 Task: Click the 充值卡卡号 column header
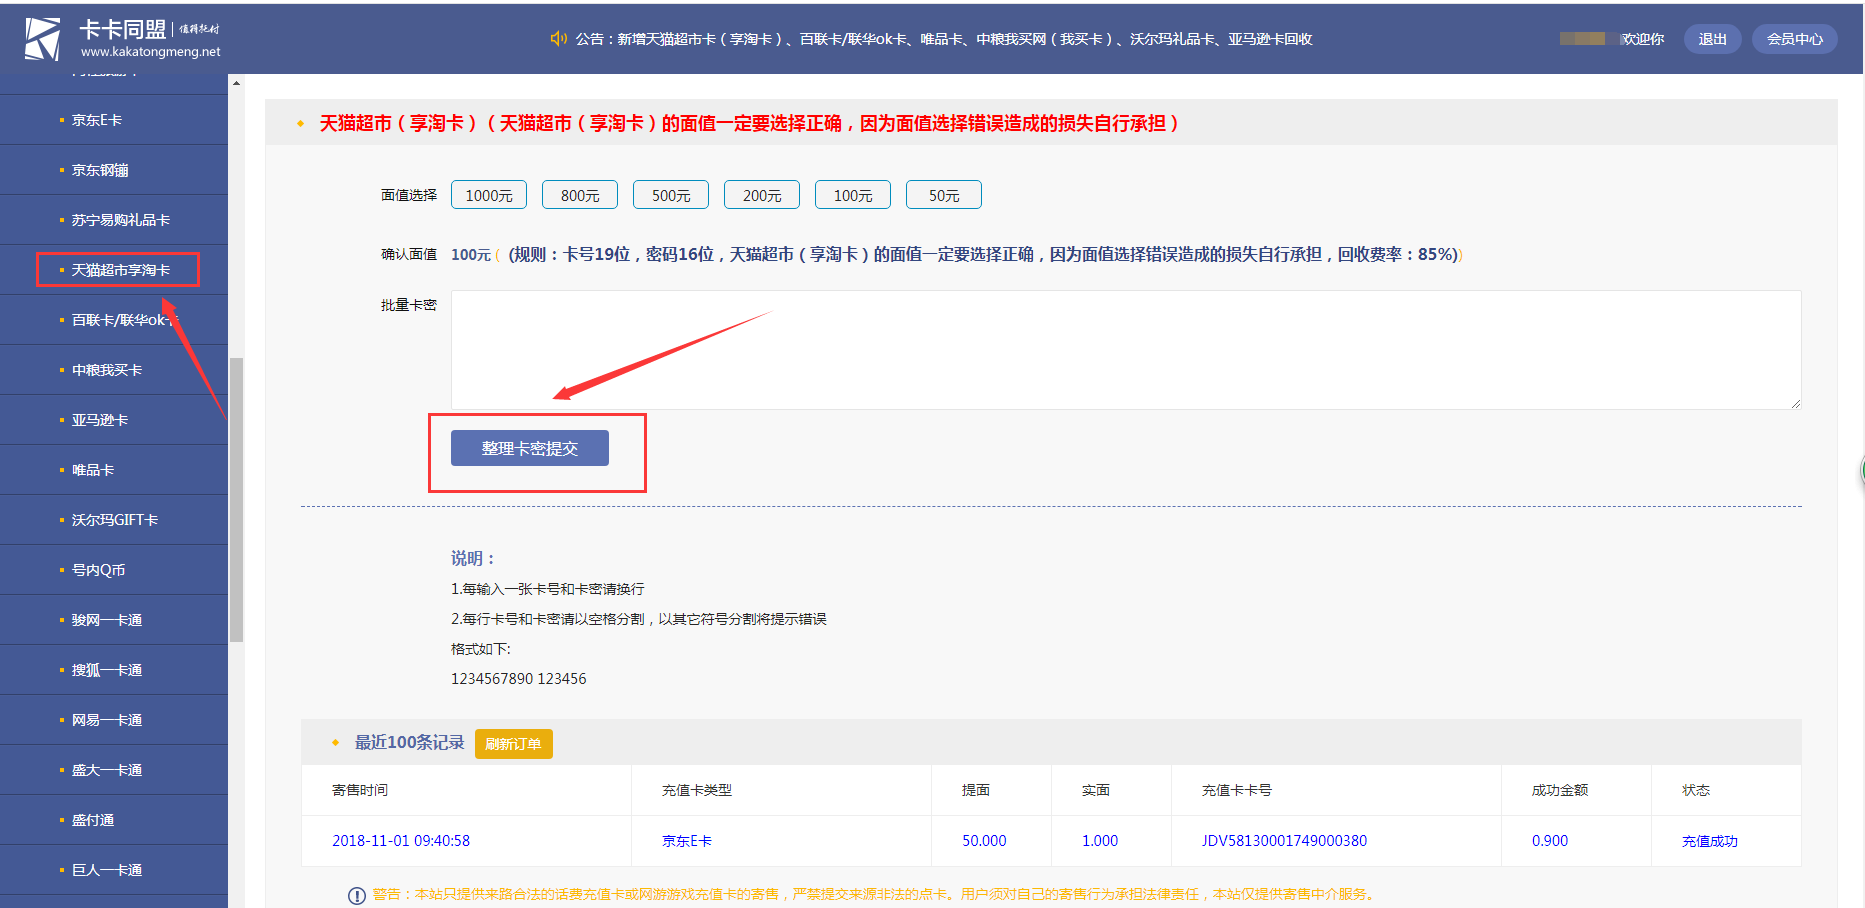(x=1237, y=790)
